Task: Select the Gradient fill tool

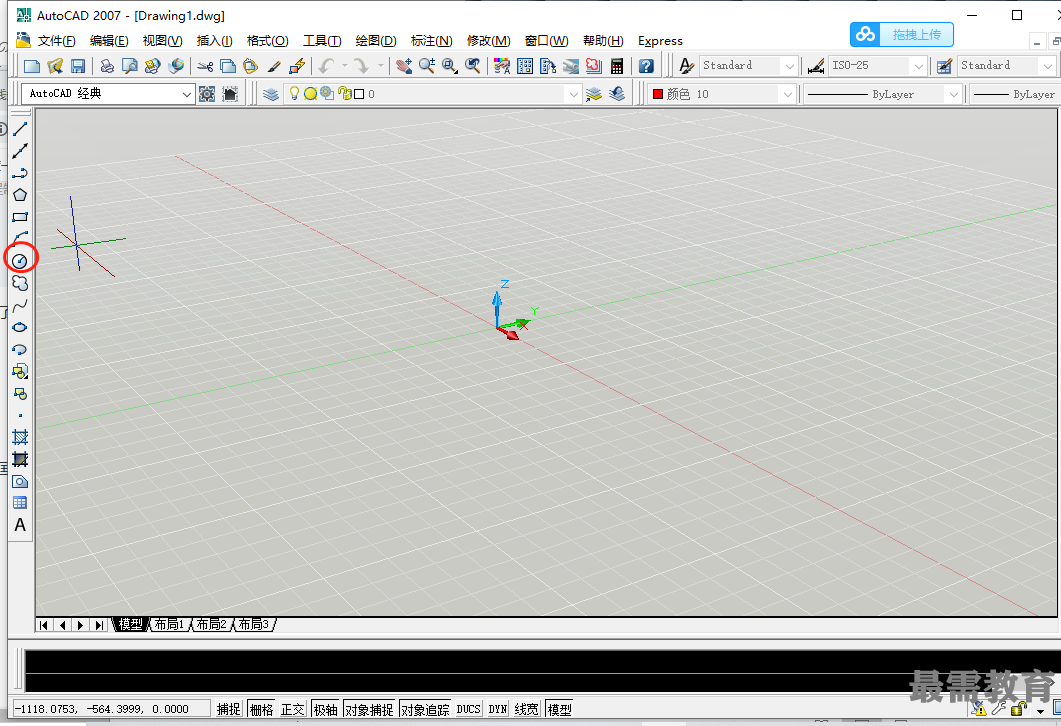Action: tap(20, 459)
